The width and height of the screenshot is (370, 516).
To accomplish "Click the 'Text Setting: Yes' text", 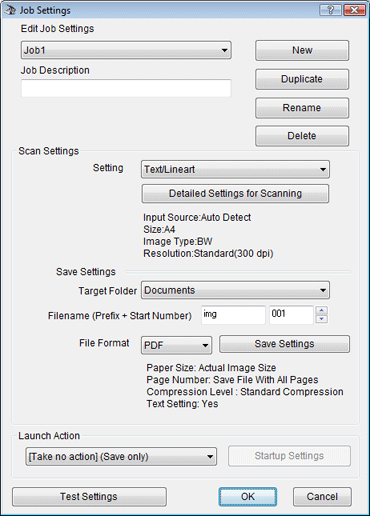I will coord(182,404).
